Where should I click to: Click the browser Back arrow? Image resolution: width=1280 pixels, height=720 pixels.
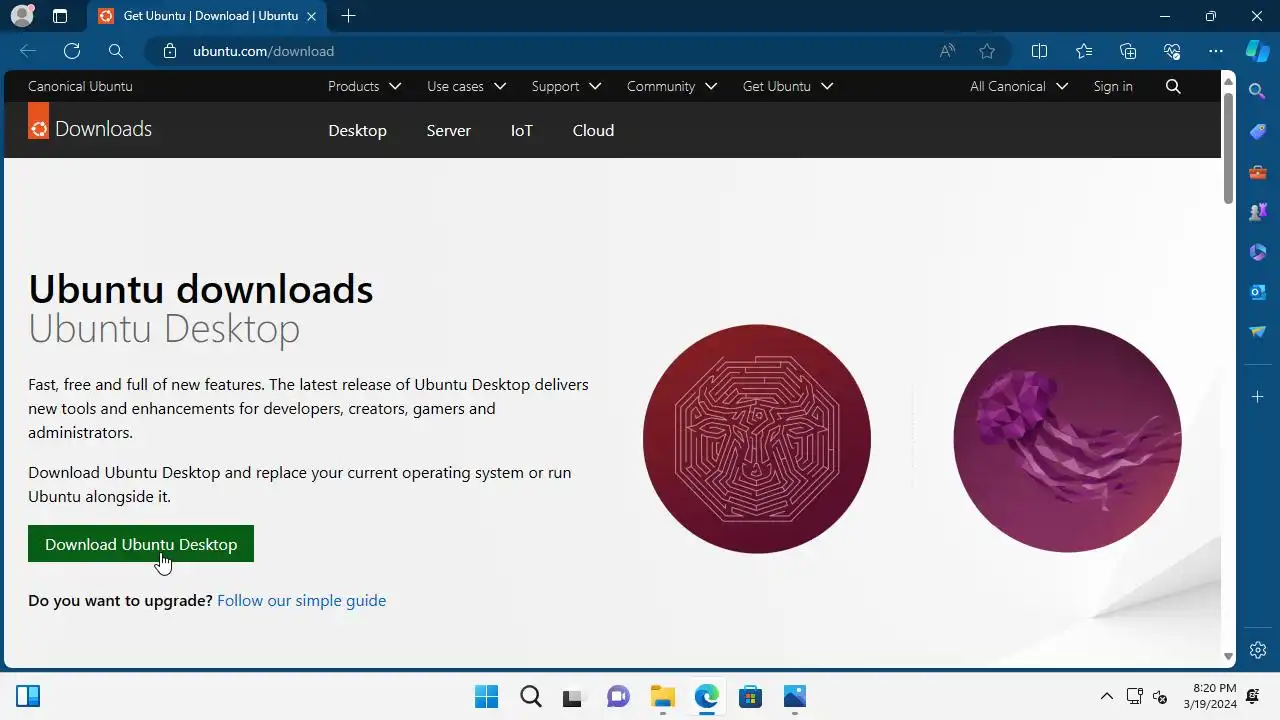point(28,51)
